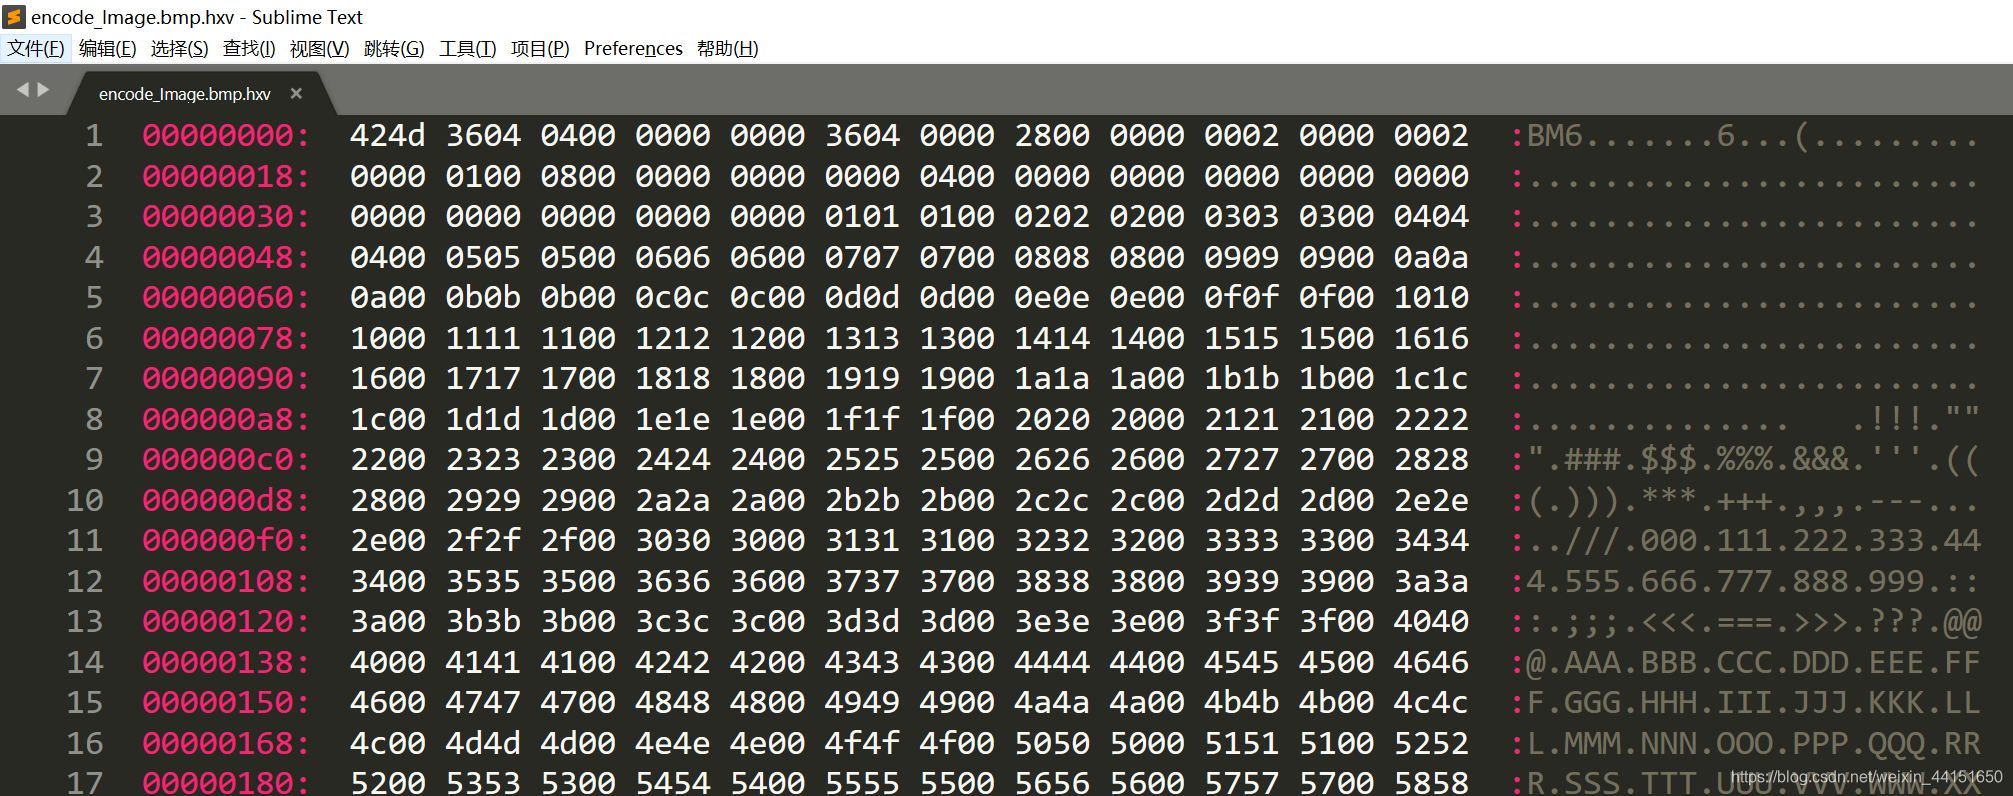Click hex value 0800 on line 2
The width and height of the screenshot is (2013, 796).
(x=578, y=176)
